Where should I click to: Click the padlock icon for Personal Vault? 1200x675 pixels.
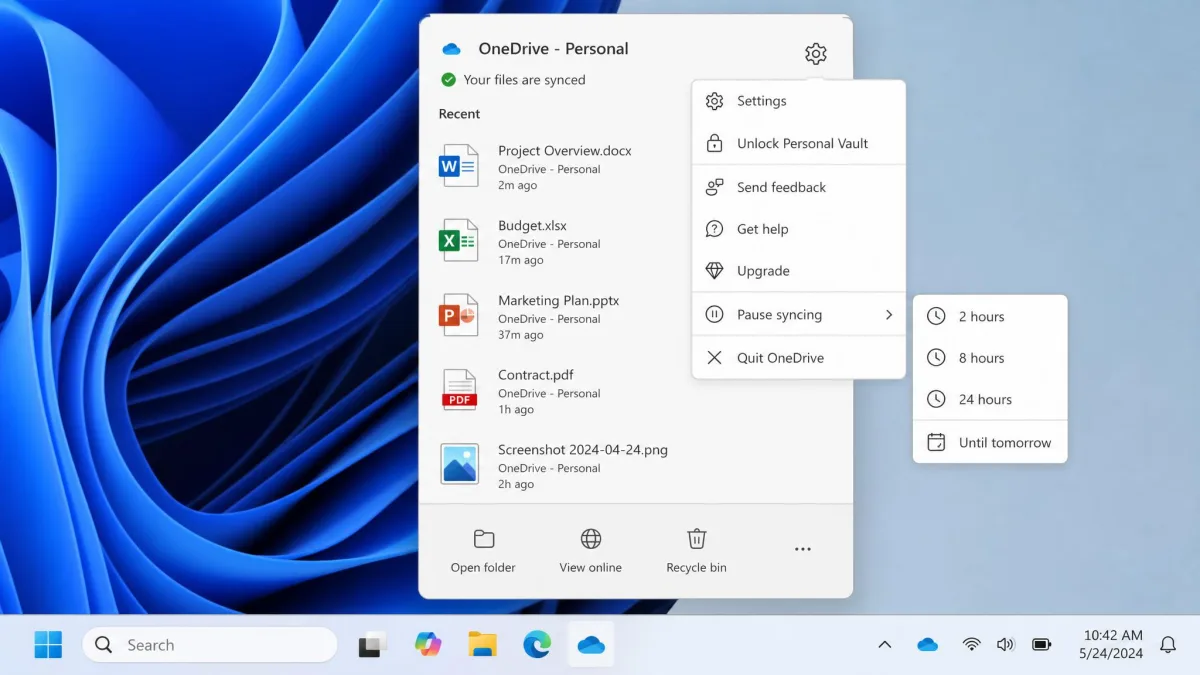pos(714,143)
